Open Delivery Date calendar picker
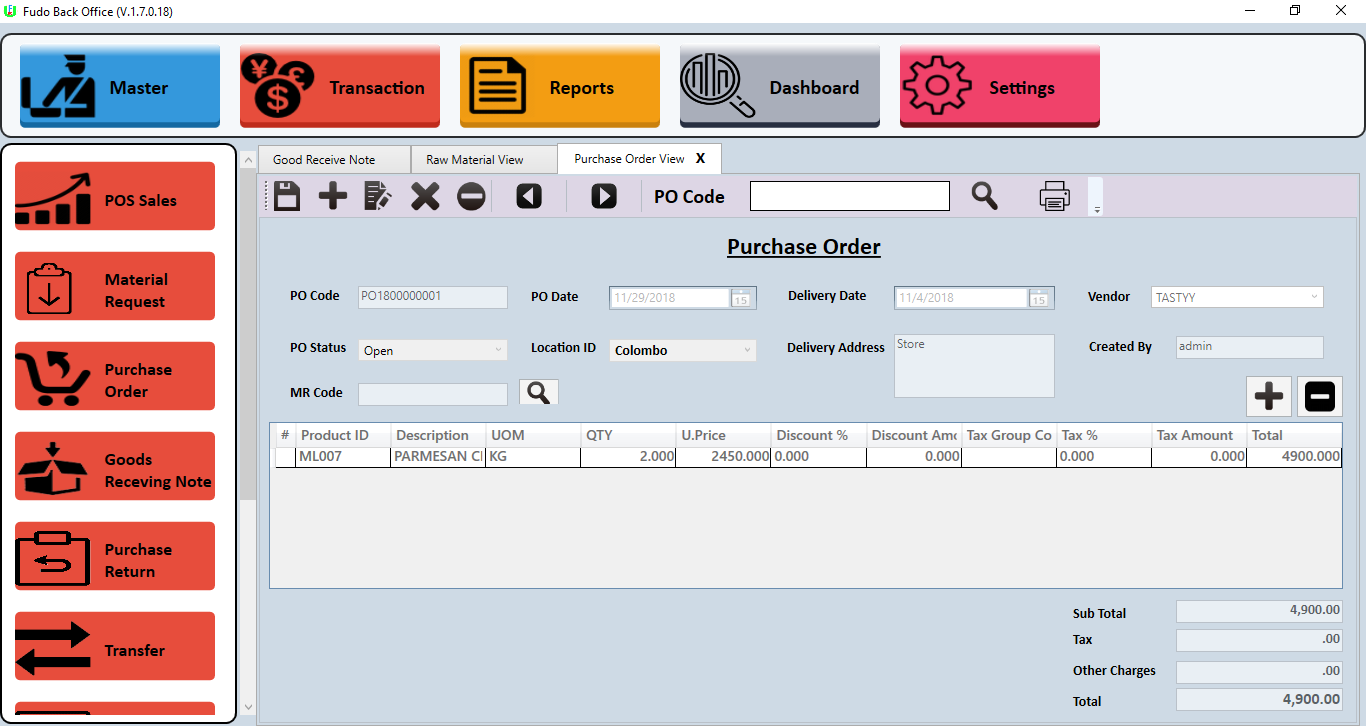Image resolution: width=1366 pixels, height=726 pixels. pyautogui.click(x=1039, y=298)
